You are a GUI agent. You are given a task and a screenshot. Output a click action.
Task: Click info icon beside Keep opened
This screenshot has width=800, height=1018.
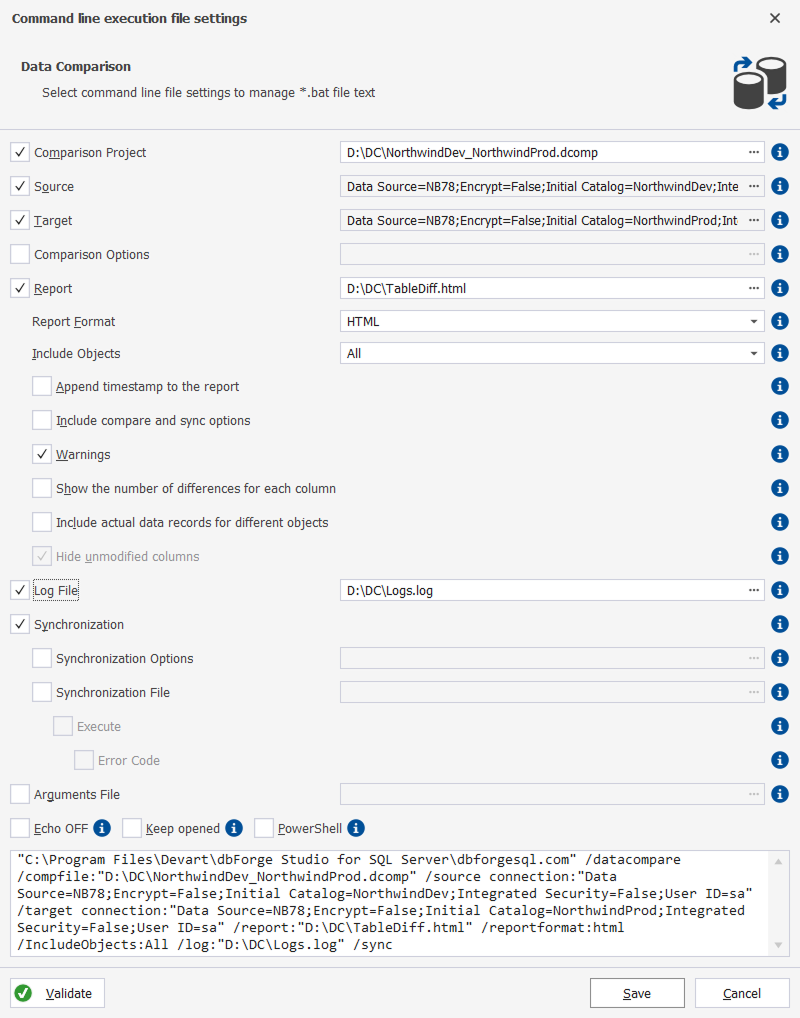pyautogui.click(x=231, y=828)
